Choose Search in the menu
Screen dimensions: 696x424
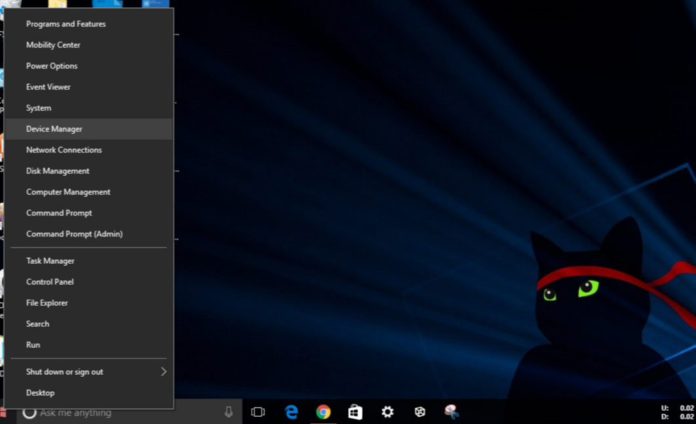coord(89,324)
